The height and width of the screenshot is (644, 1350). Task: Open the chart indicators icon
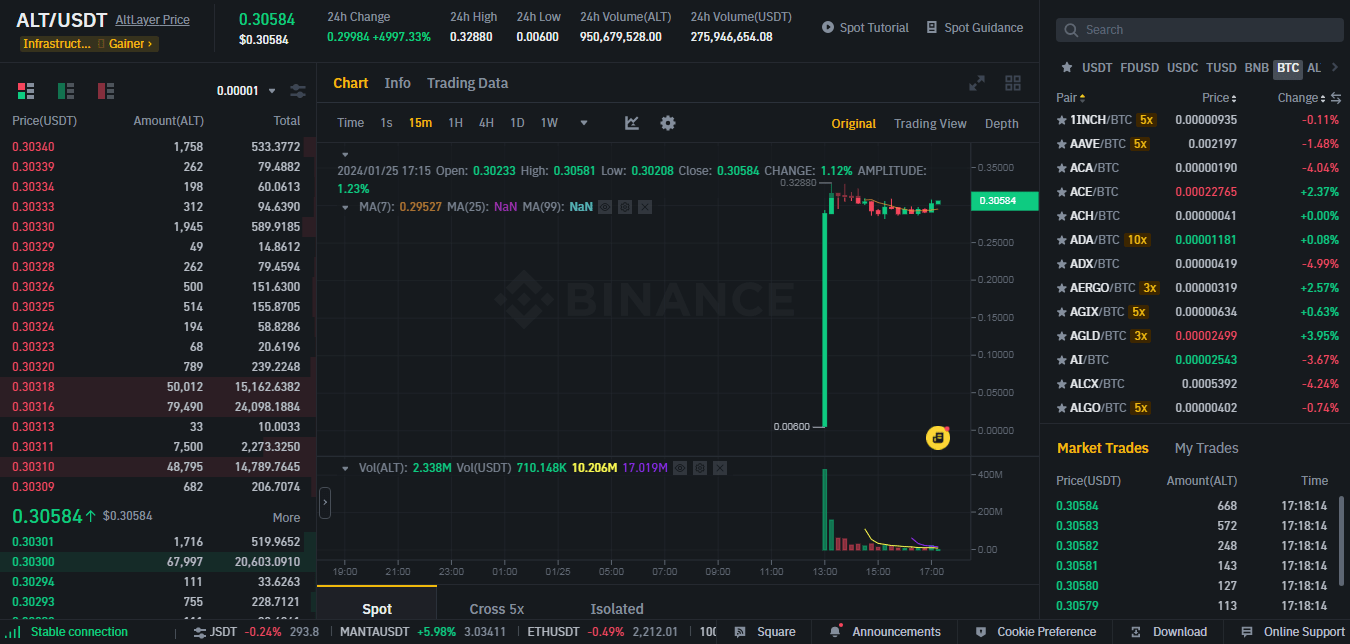coord(631,122)
